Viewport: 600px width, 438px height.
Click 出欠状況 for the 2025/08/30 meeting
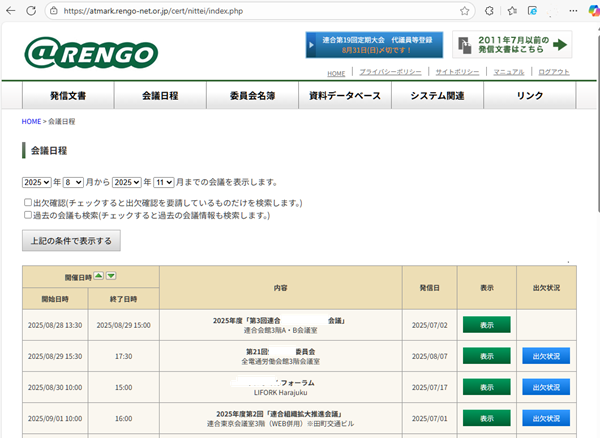pos(546,387)
